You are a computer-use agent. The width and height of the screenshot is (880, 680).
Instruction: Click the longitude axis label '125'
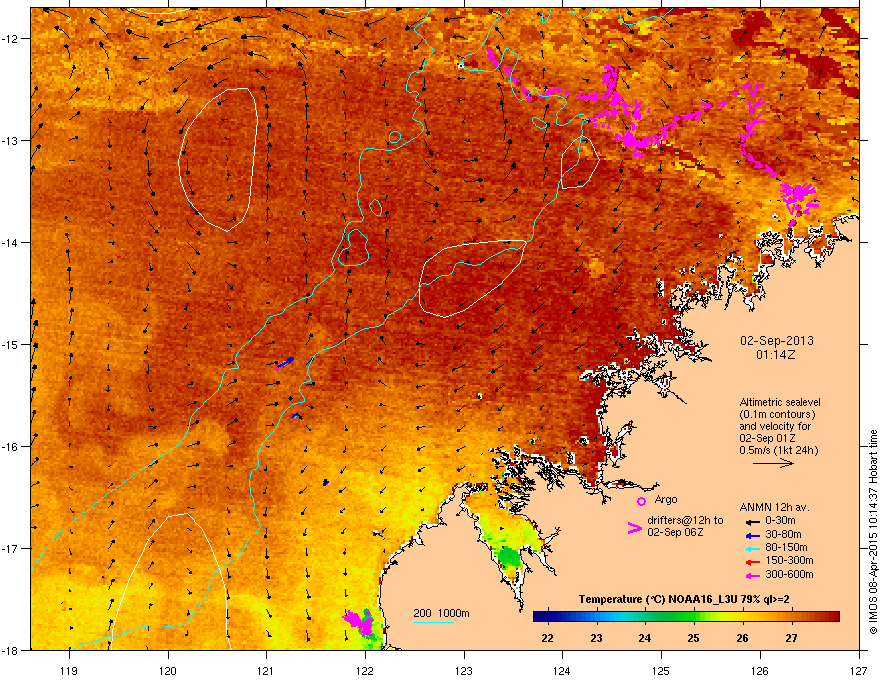point(661,671)
